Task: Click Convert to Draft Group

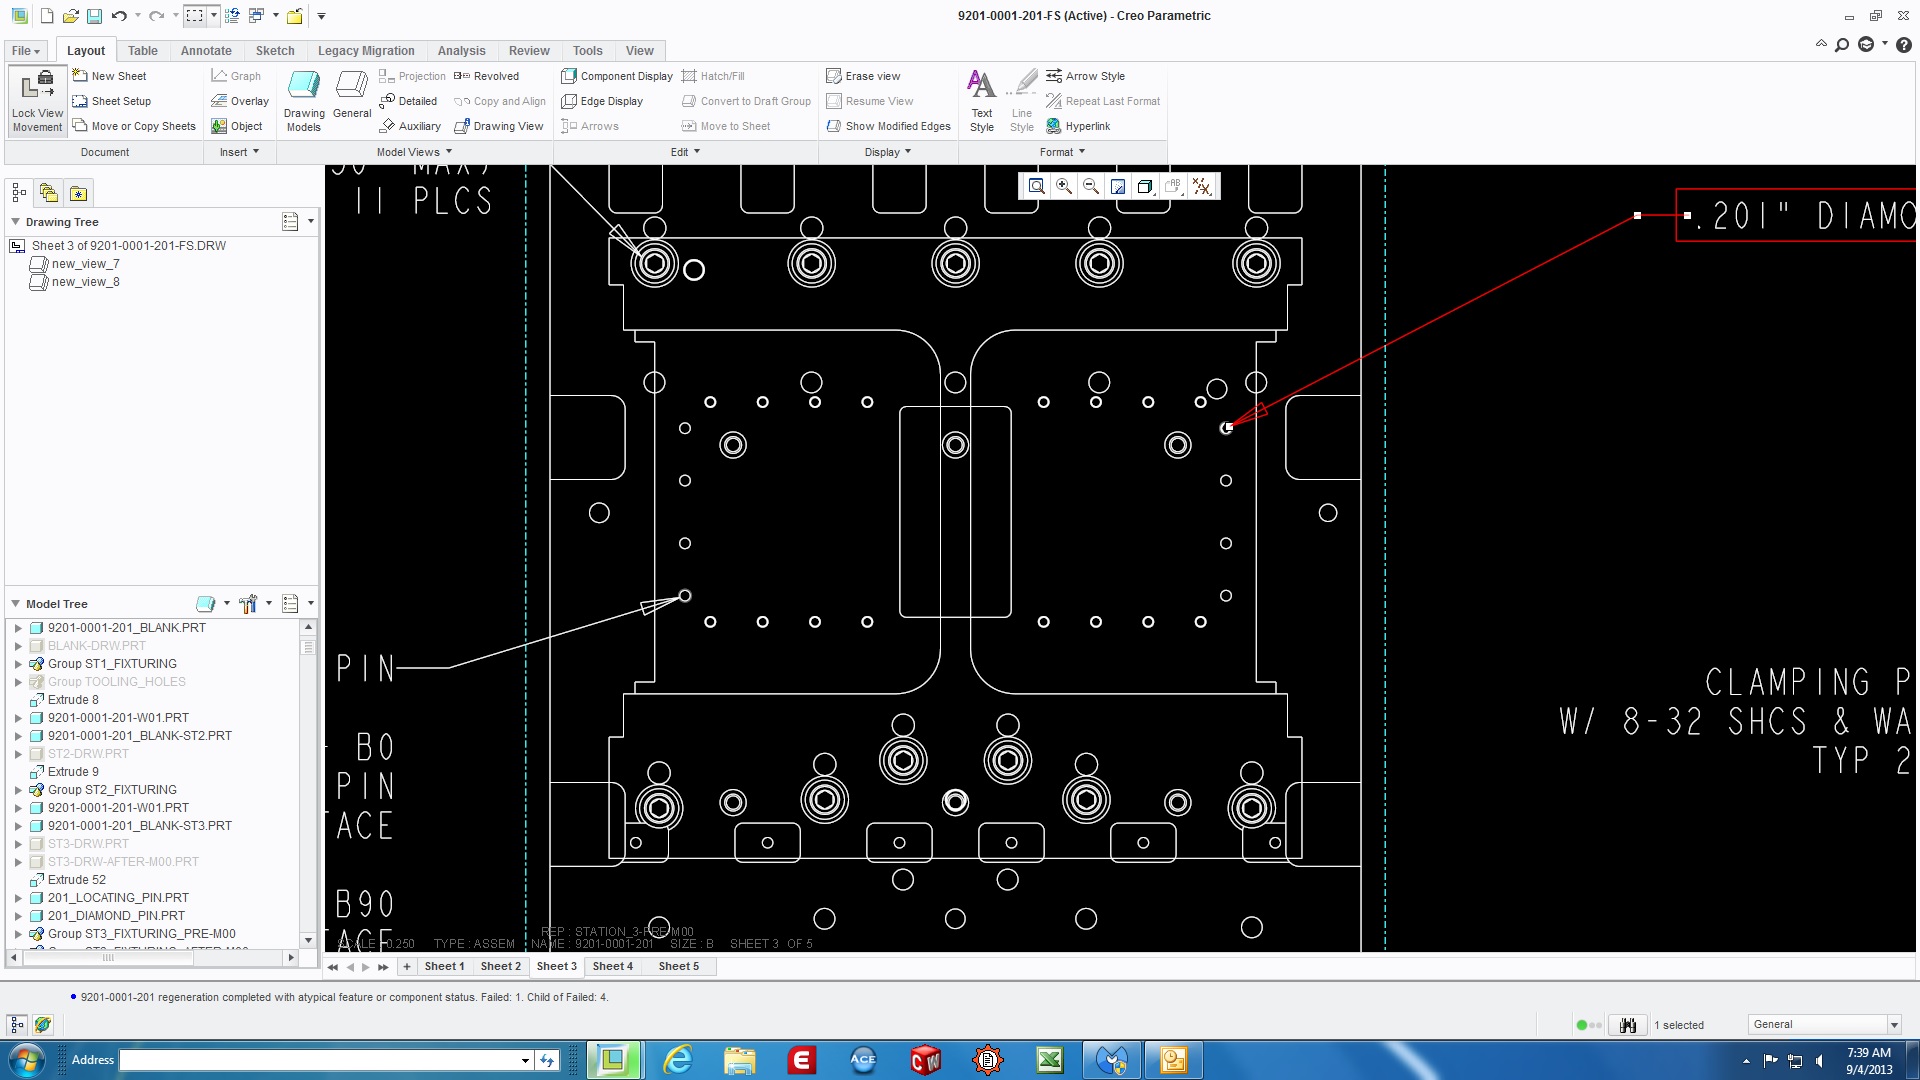Action: [746, 101]
